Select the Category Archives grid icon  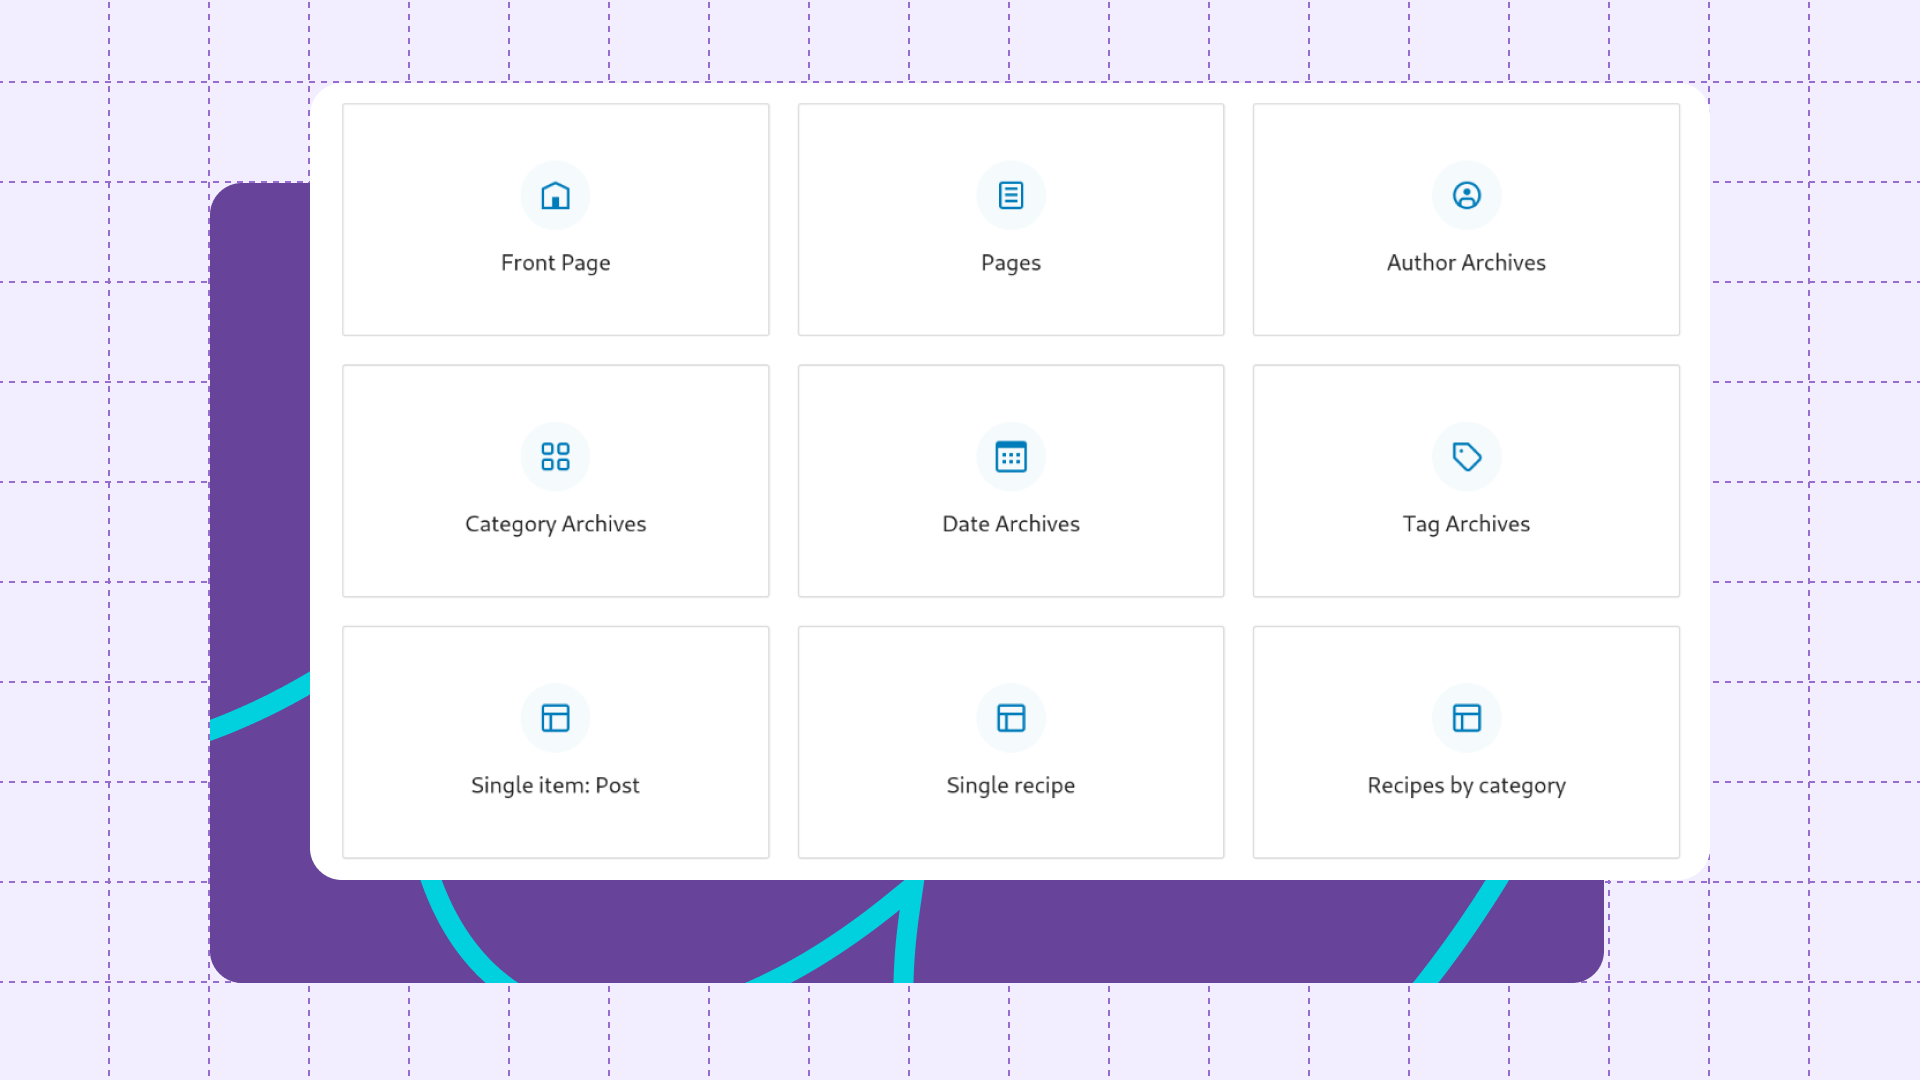click(x=555, y=457)
